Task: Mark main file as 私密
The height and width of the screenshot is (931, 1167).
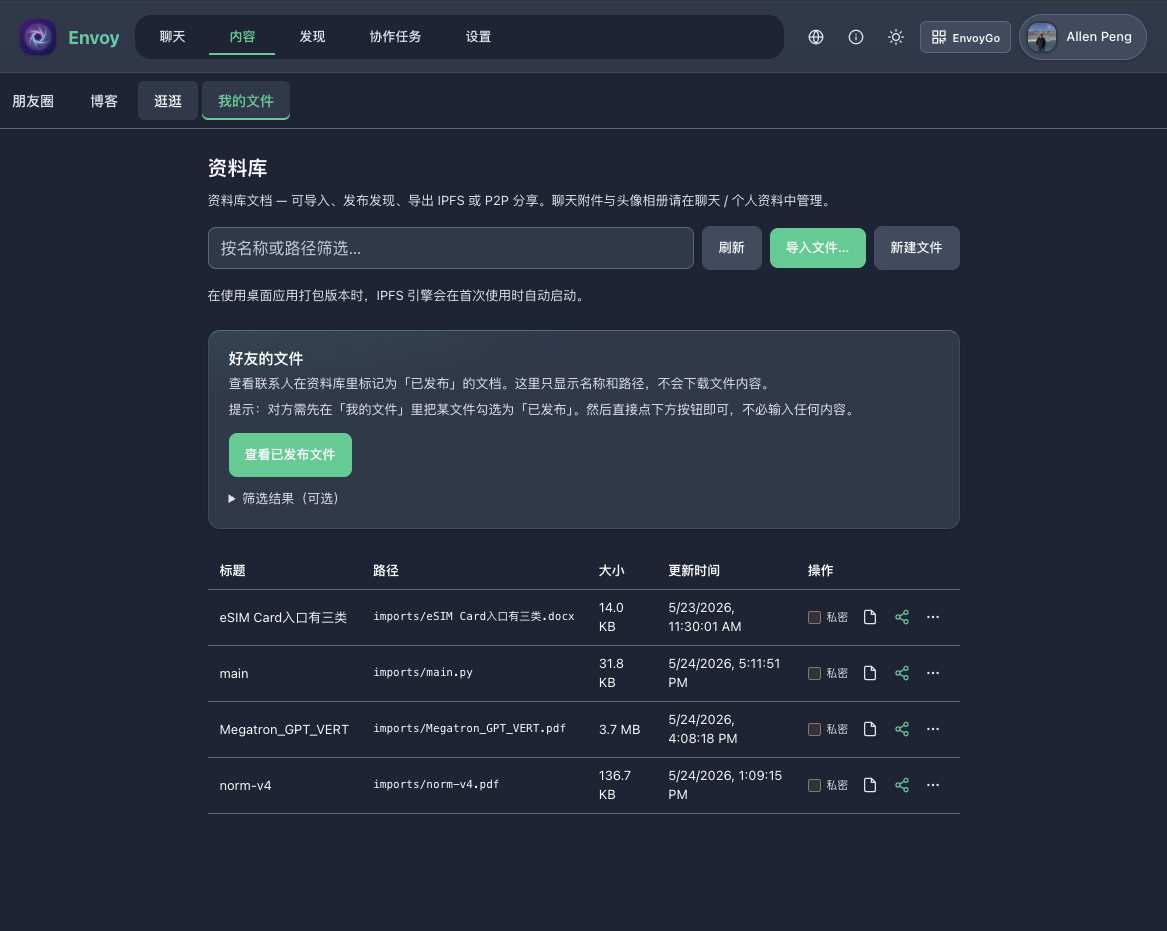Action: click(x=814, y=673)
